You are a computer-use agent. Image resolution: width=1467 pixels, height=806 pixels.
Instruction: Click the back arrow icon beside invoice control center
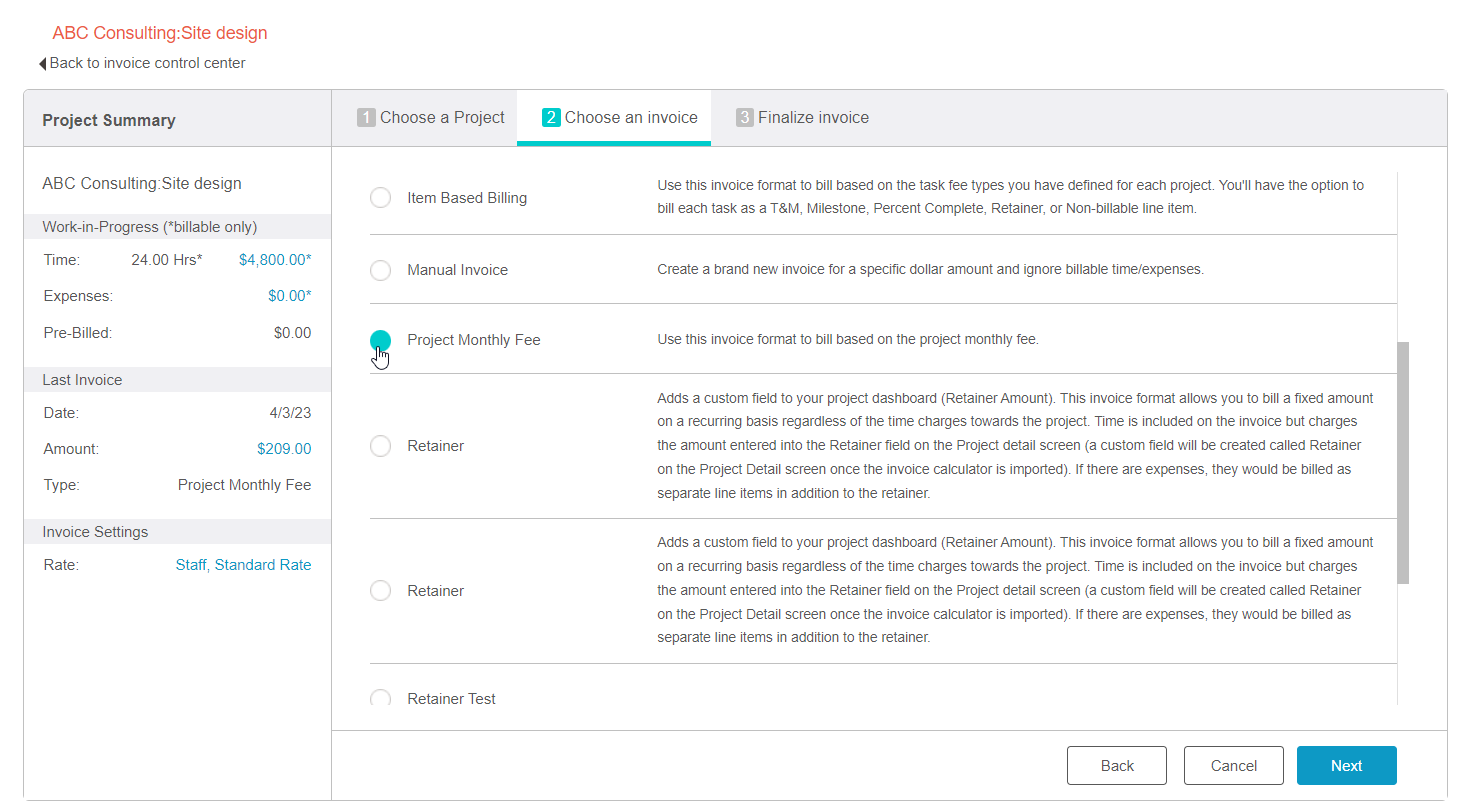click(x=43, y=64)
